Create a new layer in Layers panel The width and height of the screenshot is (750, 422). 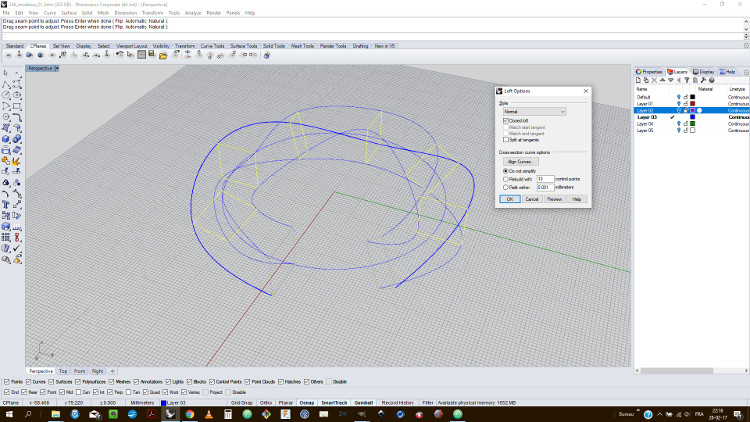(638, 80)
